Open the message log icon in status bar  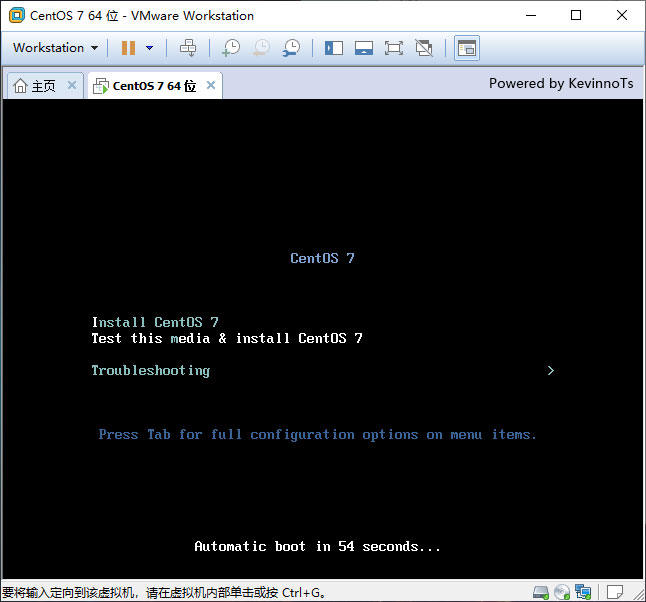614,593
